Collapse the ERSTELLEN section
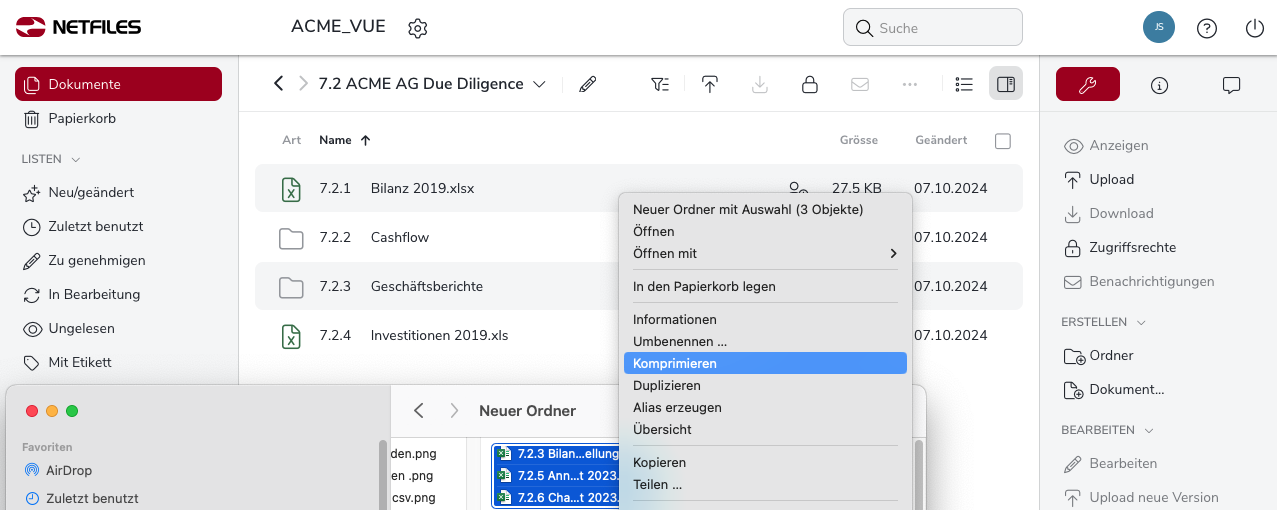1277x510 pixels. pyautogui.click(x=1142, y=322)
